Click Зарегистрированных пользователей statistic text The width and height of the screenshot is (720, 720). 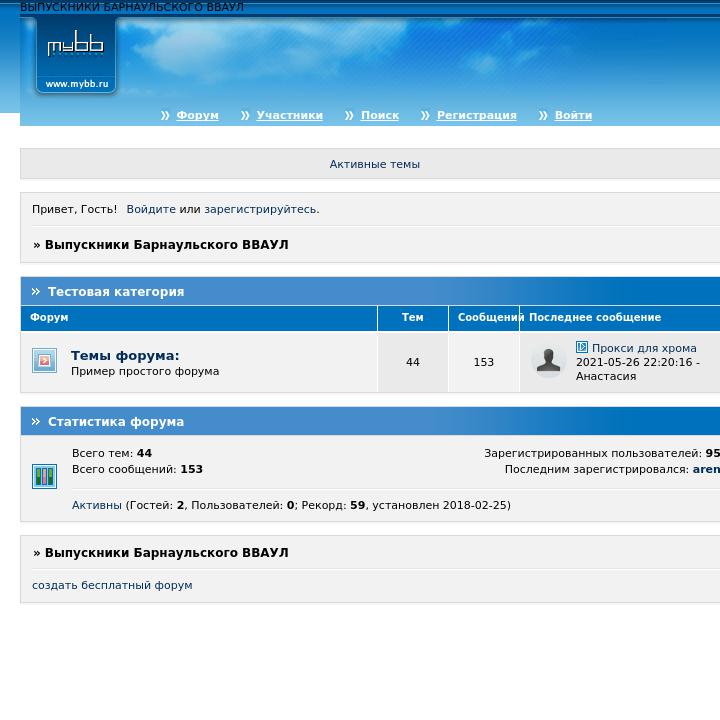pyautogui.click(x=602, y=453)
